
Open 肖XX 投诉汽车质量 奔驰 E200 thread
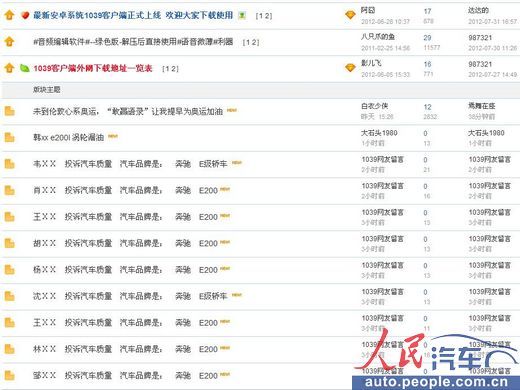click(125, 190)
